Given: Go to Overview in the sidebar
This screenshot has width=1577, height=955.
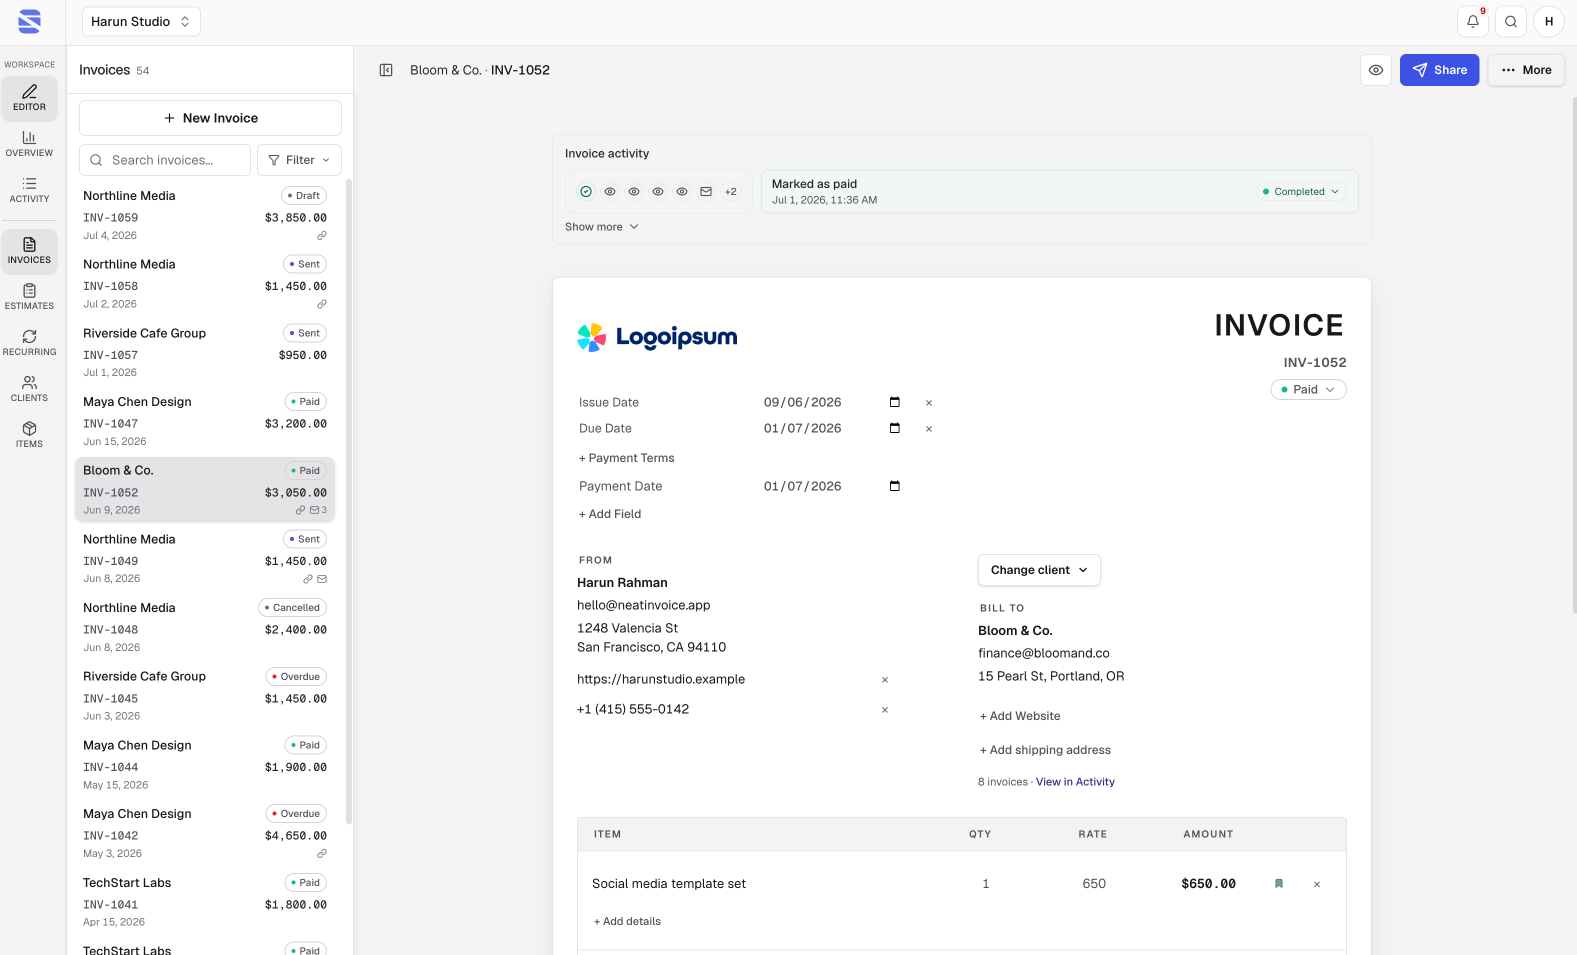Looking at the screenshot, I should [29, 144].
